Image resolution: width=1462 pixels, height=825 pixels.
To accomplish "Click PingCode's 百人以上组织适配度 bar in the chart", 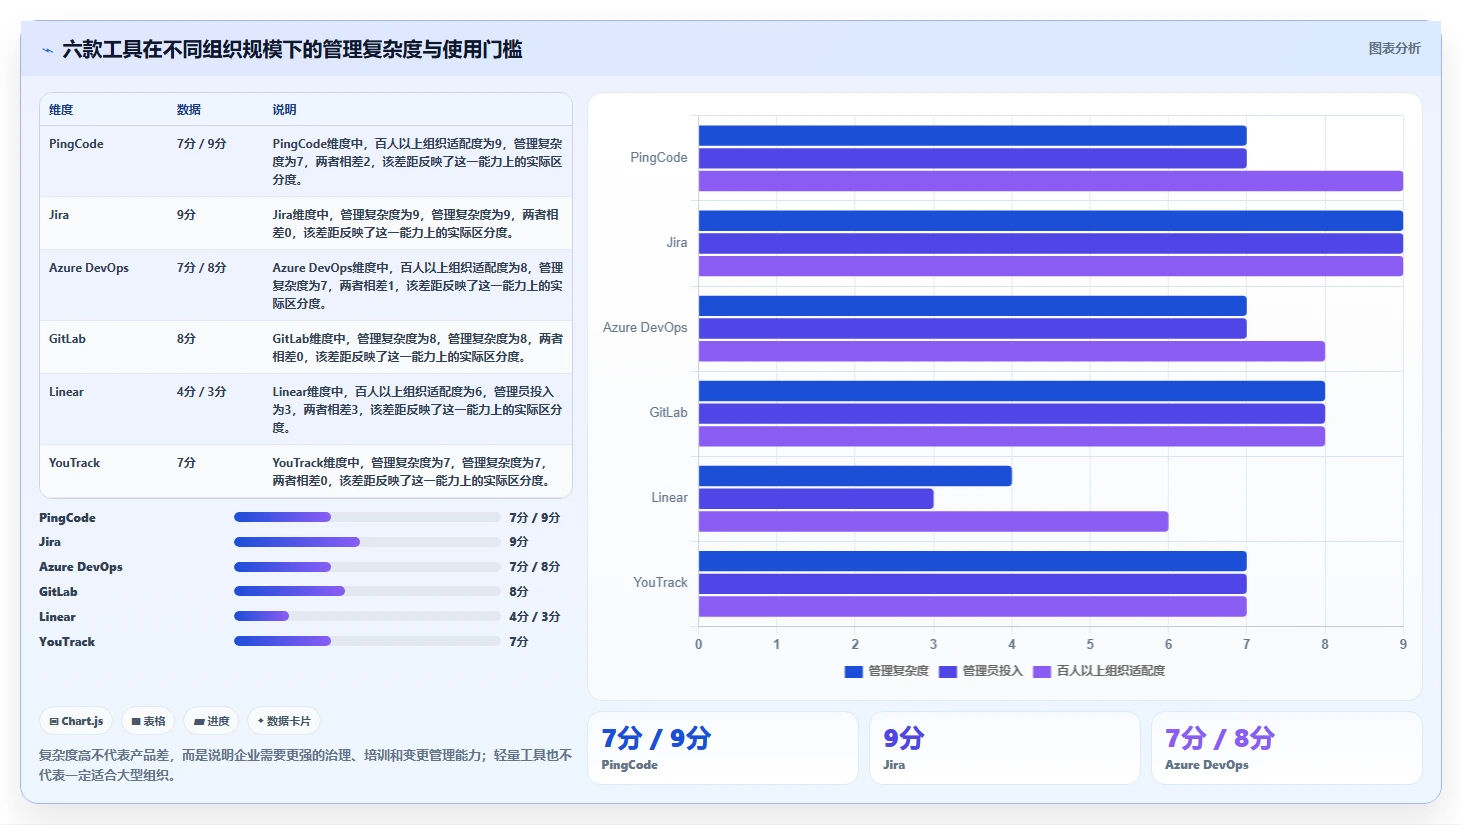I will (1051, 181).
